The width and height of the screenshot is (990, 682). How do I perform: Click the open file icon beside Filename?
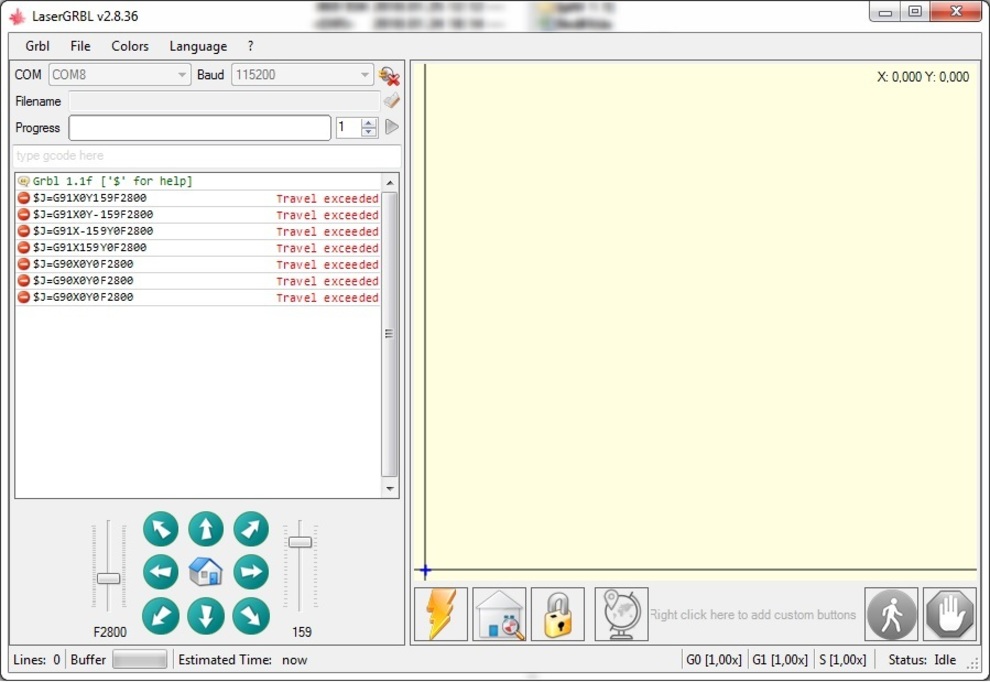(391, 101)
